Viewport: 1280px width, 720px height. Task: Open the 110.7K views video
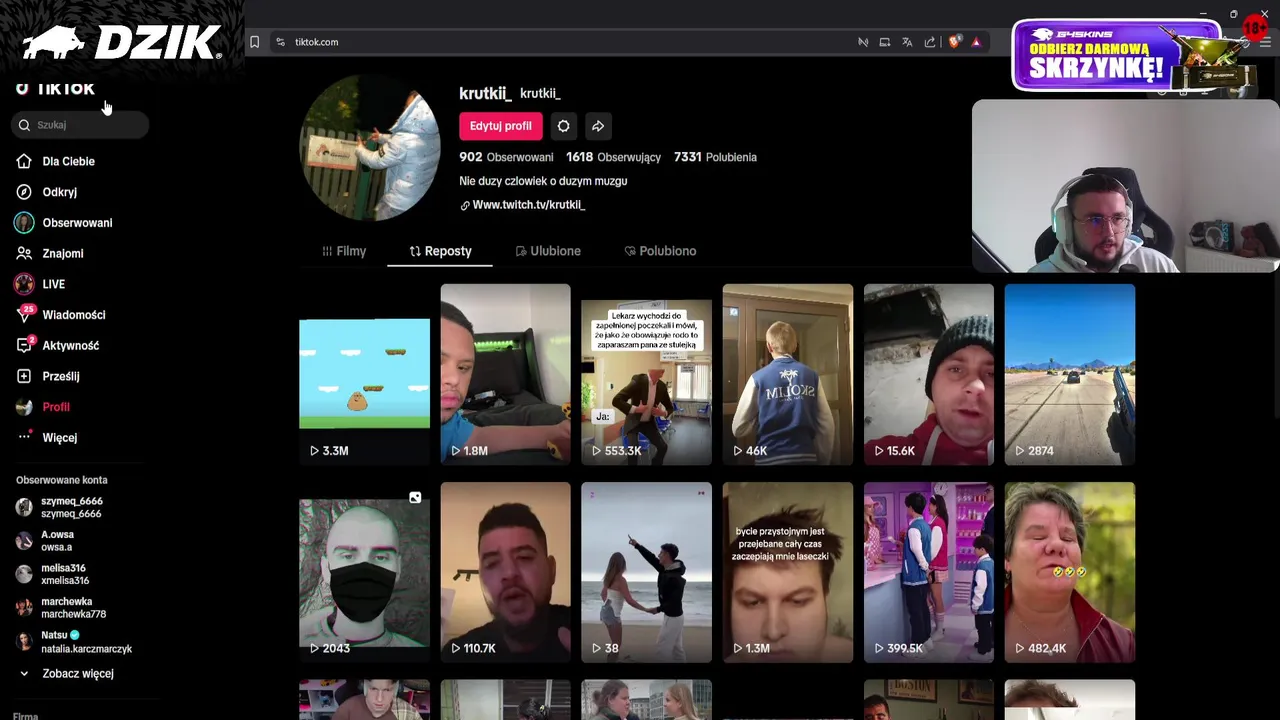505,573
